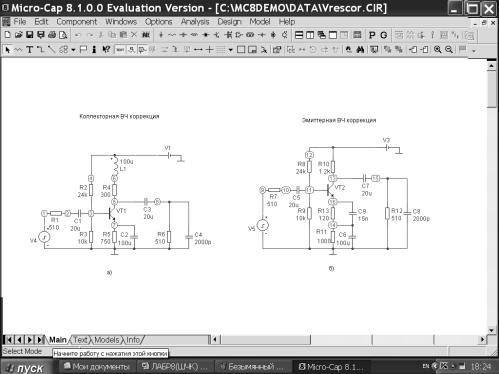Switch to the Main page tab
Viewport: 499px width, 374px height.
pyautogui.click(x=58, y=340)
